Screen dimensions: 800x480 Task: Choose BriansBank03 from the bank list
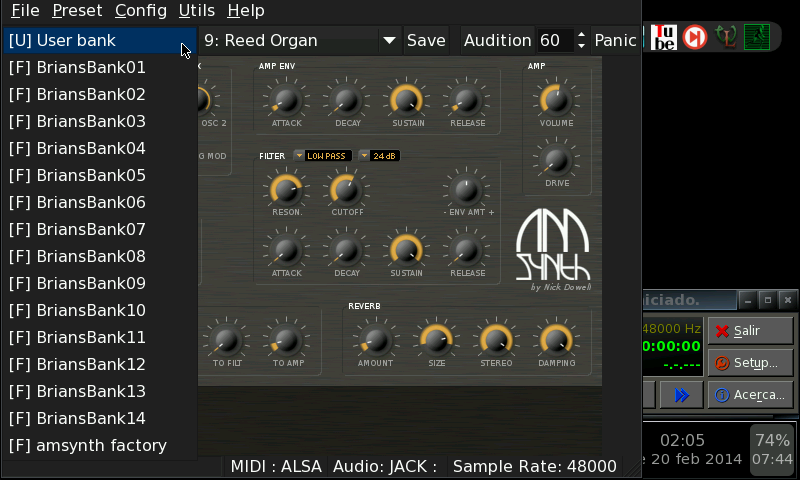tap(100, 121)
